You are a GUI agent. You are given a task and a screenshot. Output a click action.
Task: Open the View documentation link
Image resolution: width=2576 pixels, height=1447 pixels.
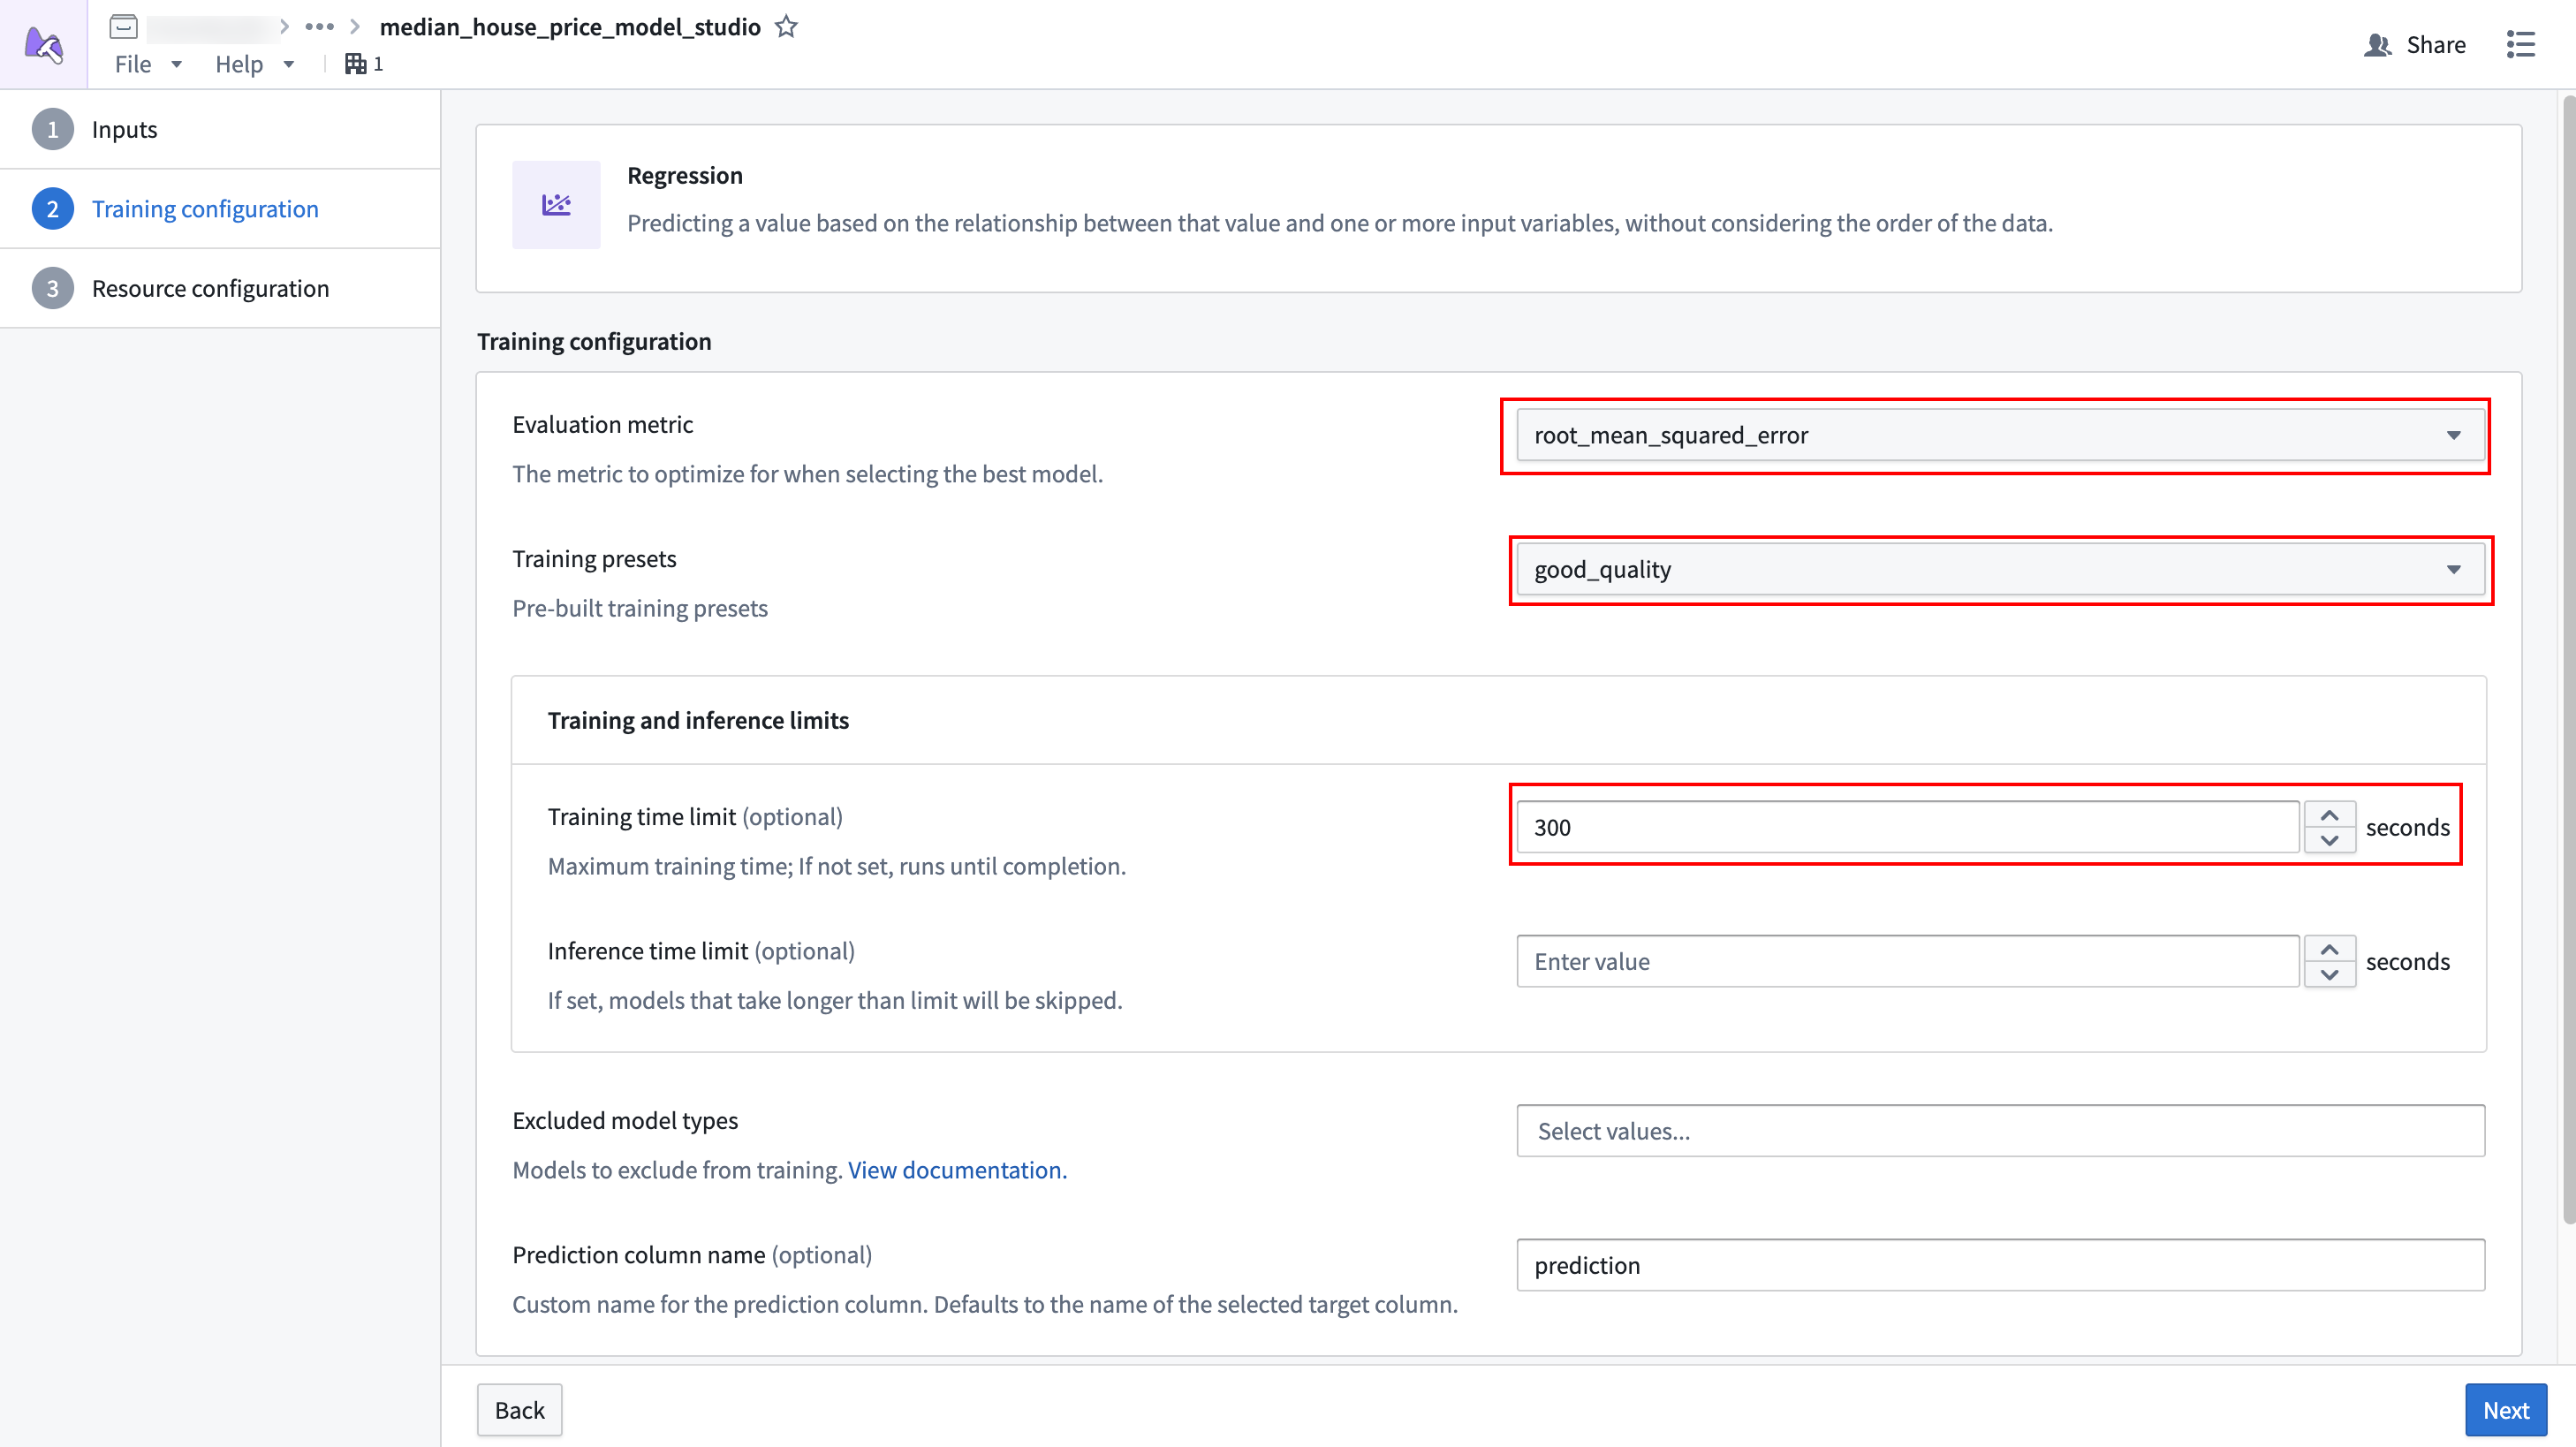coord(957,1170)
